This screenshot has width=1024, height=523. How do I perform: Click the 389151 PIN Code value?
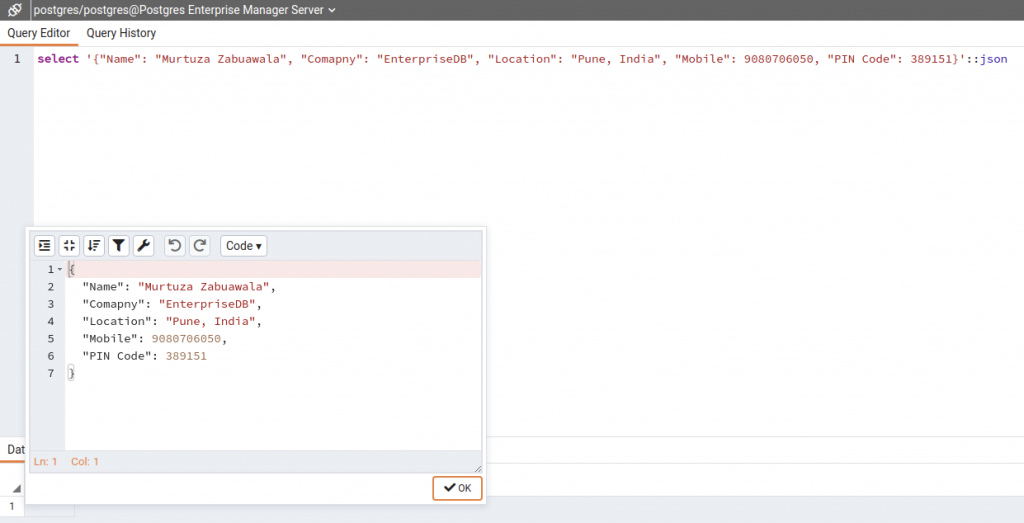click(x=186, y=355)
